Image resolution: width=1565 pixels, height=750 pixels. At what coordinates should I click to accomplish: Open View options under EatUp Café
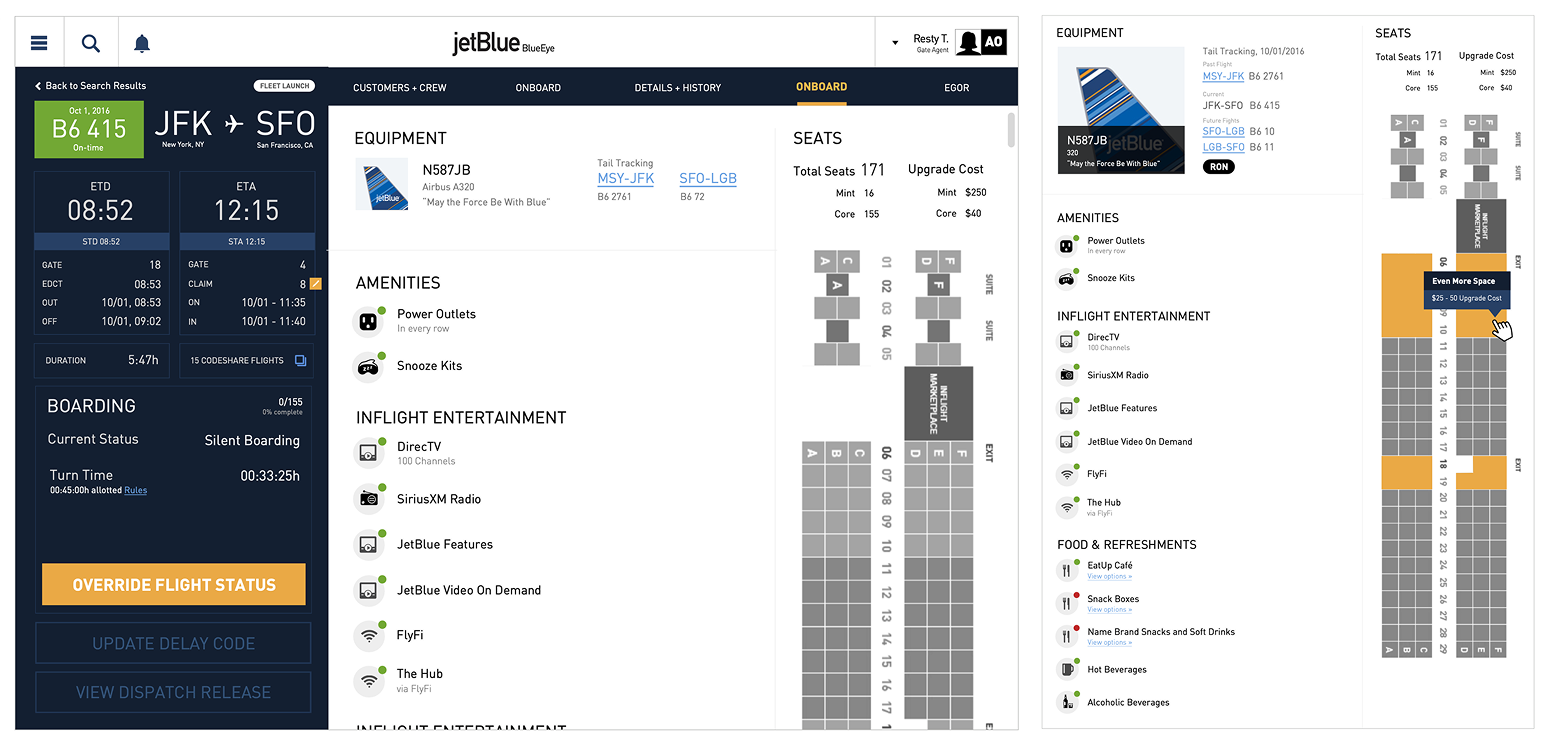[x=1110, y=577]
